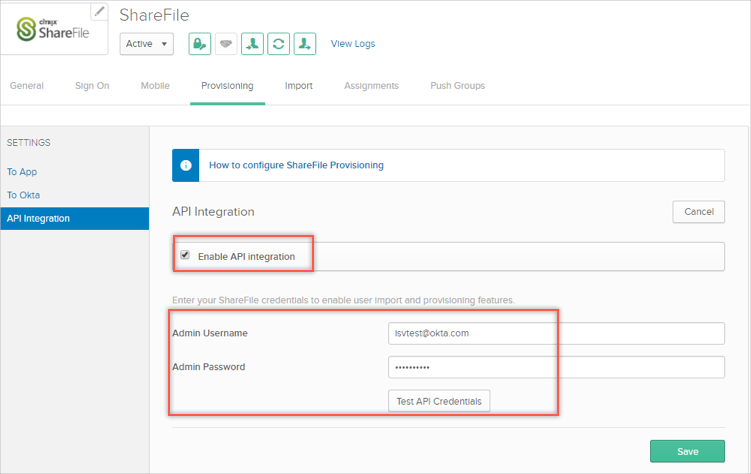Click the Citrix ShareFile logo
The width and height of the screenshot is (751, 474).
coord(54,29)
